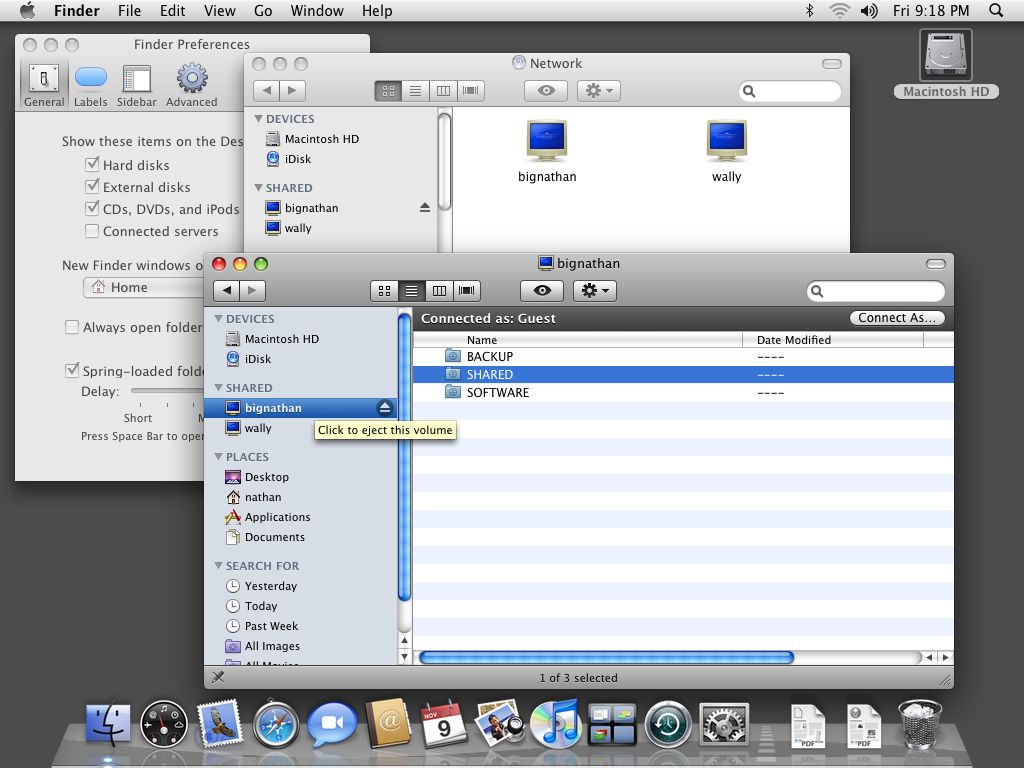Open Trash in the Dock
The height and width of the screenshot is (768, 1024).
point(920,724)
